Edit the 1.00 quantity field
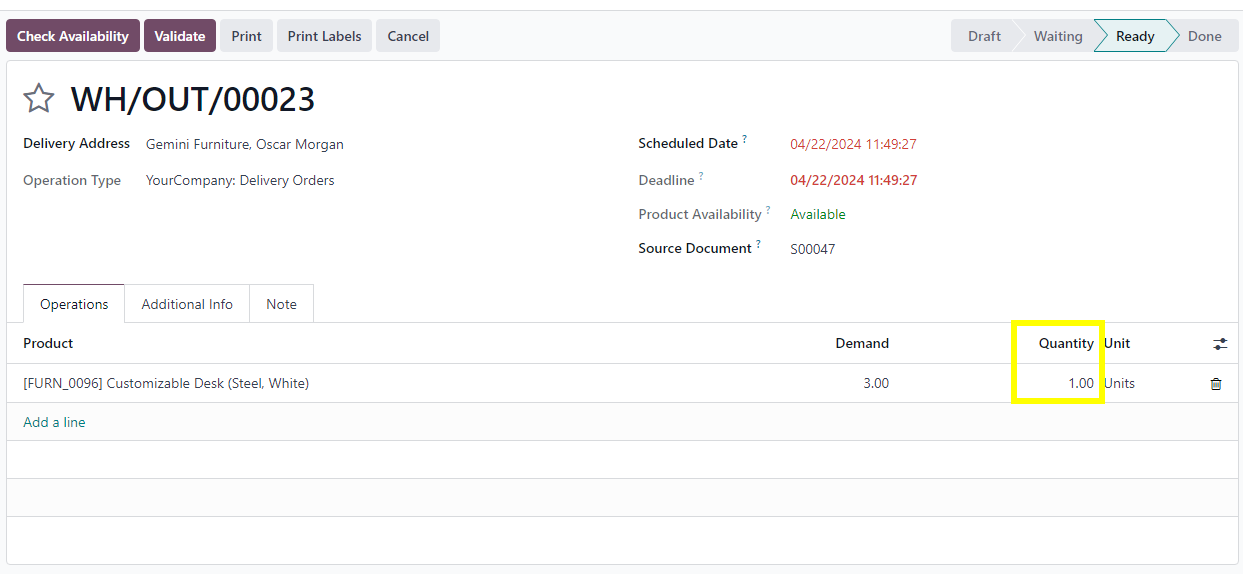The height and width of the screenshot is (574, 1243). pyautogui.click(x=1058, y=383)
